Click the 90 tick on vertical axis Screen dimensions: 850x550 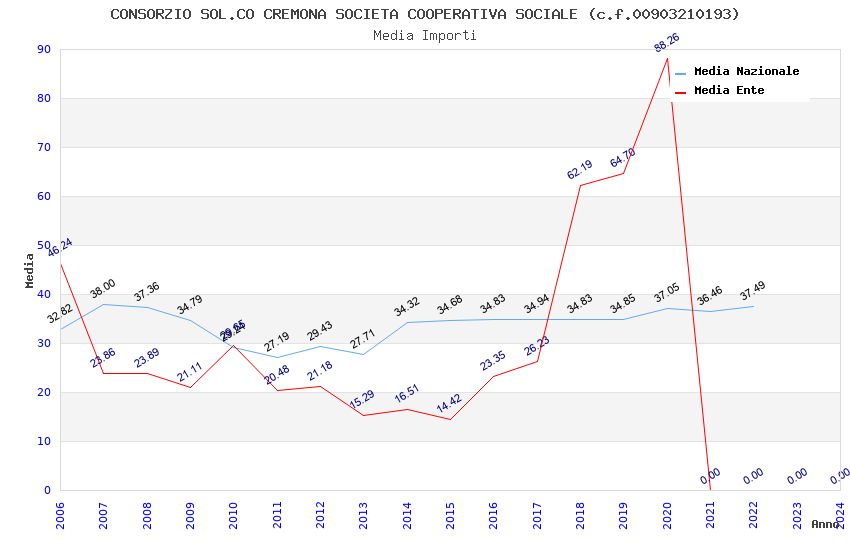[x=44, y=49]
